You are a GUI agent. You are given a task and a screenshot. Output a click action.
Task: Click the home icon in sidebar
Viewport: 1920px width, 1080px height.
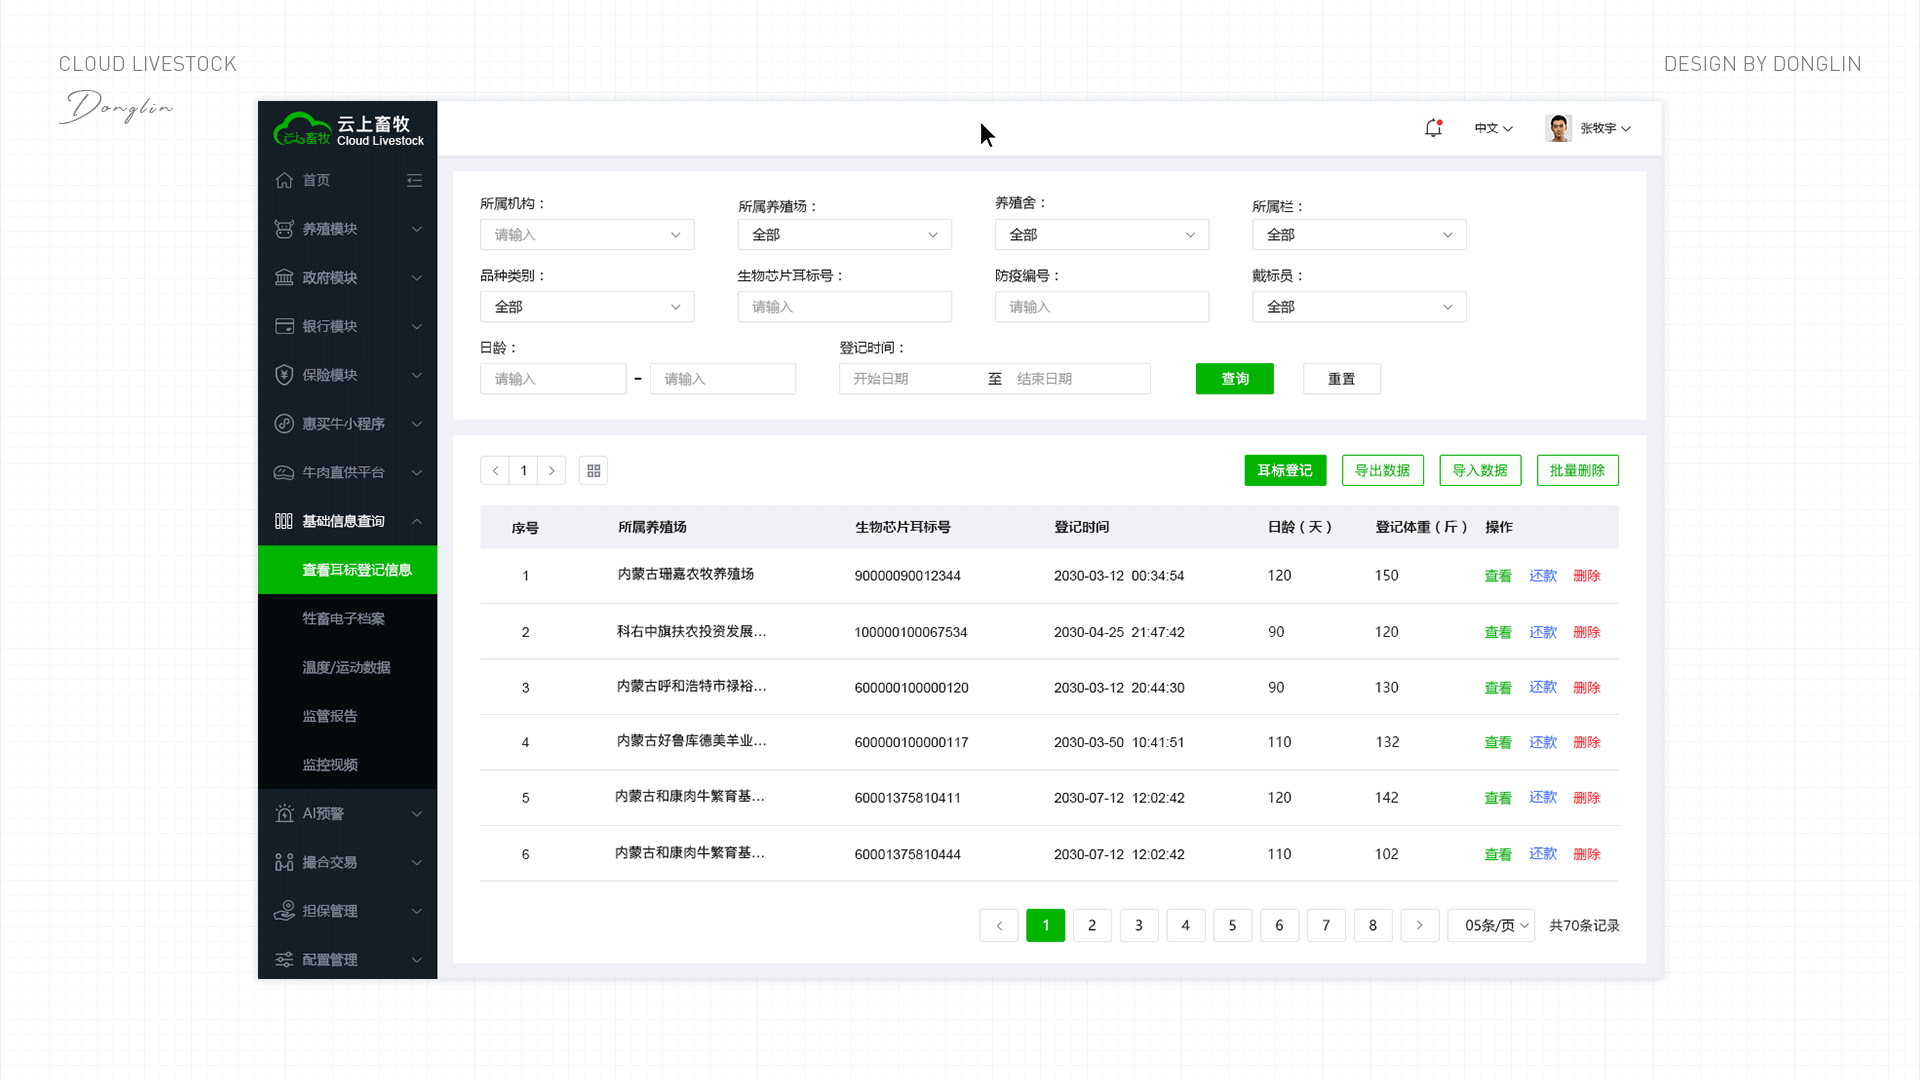click(x=284, y=180)
